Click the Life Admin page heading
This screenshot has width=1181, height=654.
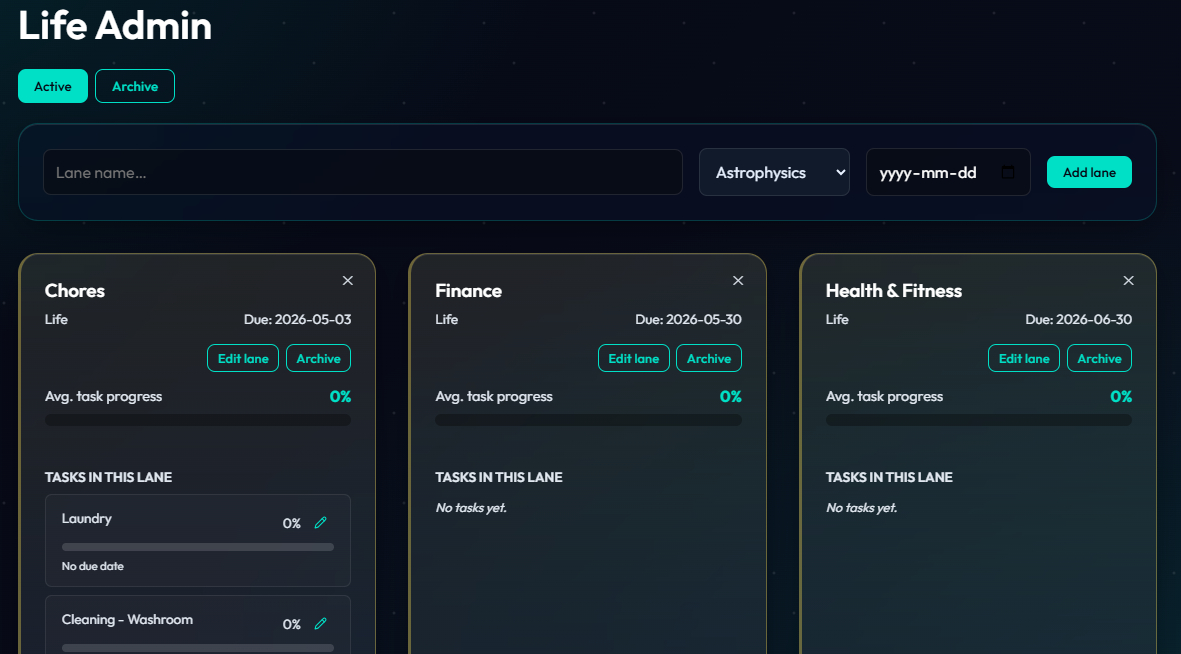tap(114, 26)
